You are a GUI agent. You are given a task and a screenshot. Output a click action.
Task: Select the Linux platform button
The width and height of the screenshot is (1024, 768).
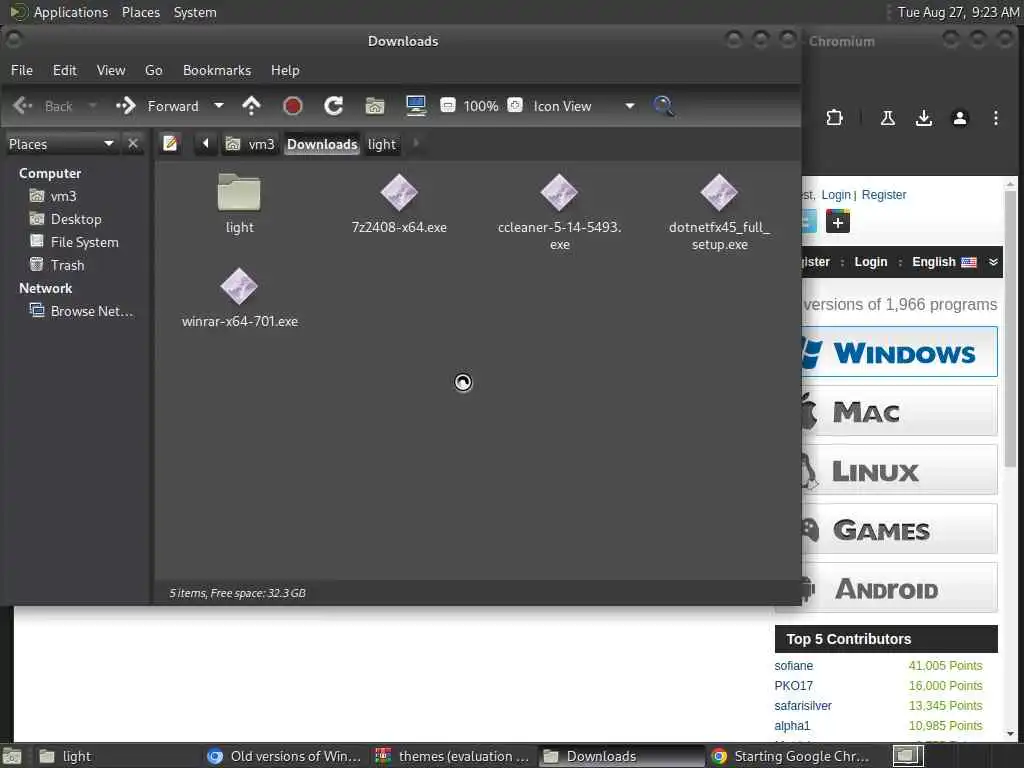click(x=900, y=470)
